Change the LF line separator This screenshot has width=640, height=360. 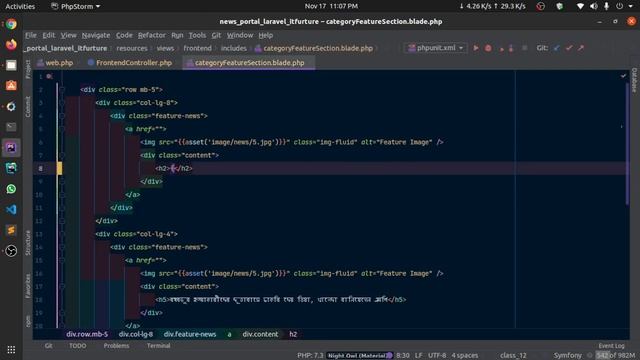click(418, 355)
